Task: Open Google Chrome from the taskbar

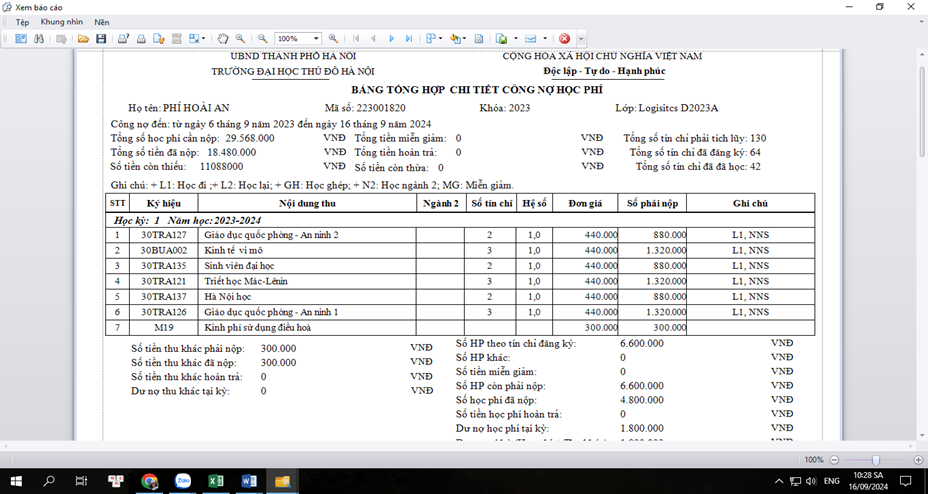Action: (149, 482)
